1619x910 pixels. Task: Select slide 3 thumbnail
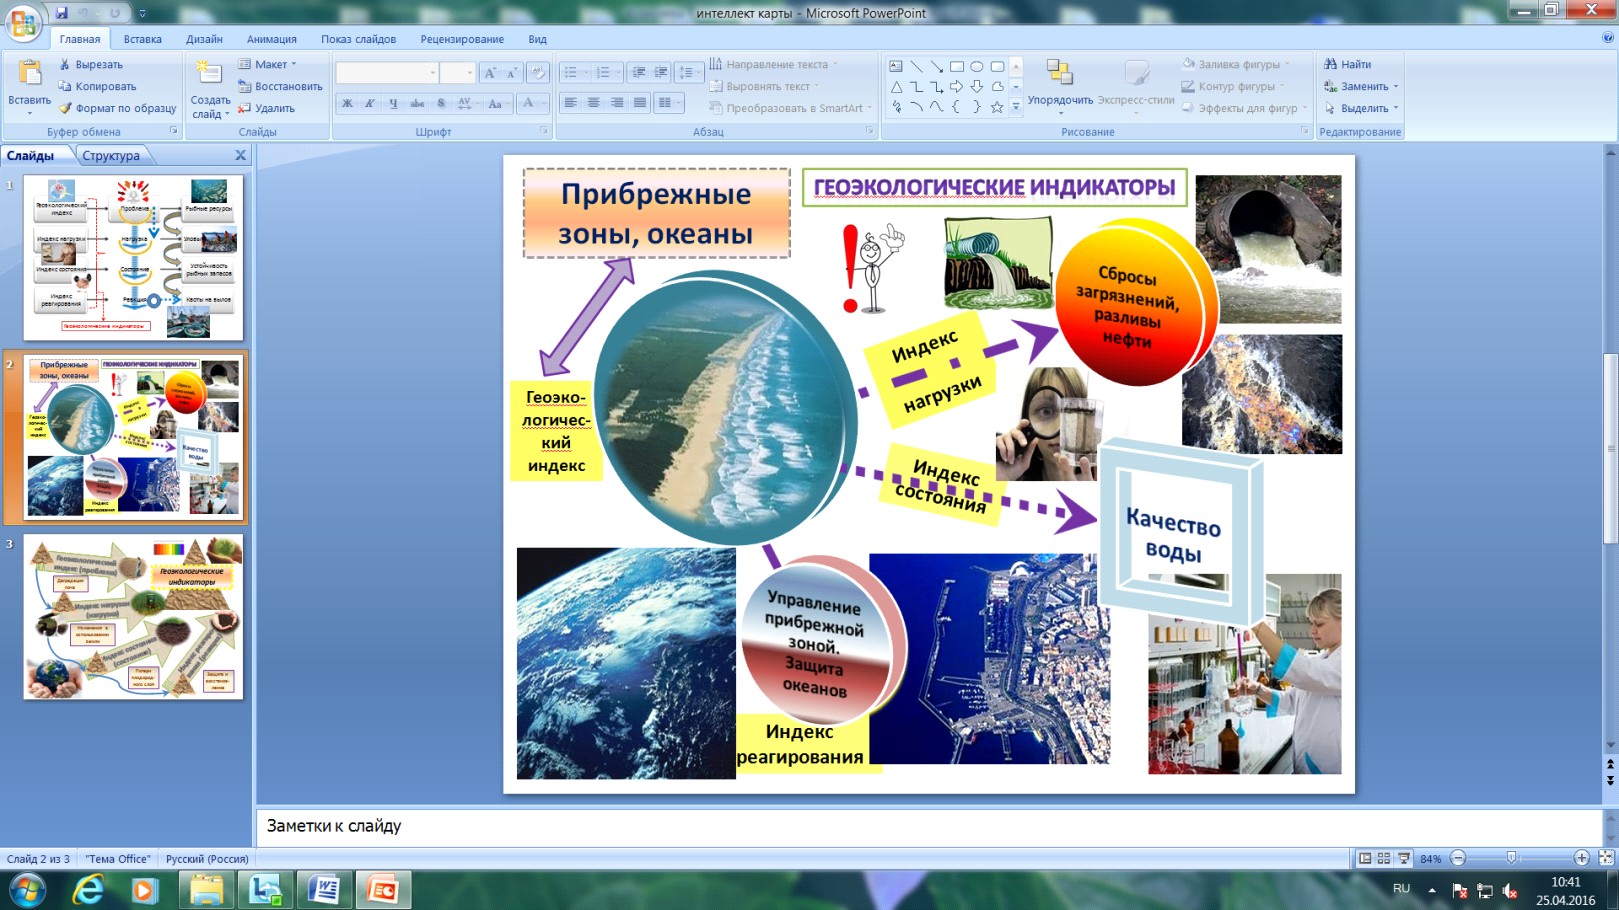tap(133, 616)
